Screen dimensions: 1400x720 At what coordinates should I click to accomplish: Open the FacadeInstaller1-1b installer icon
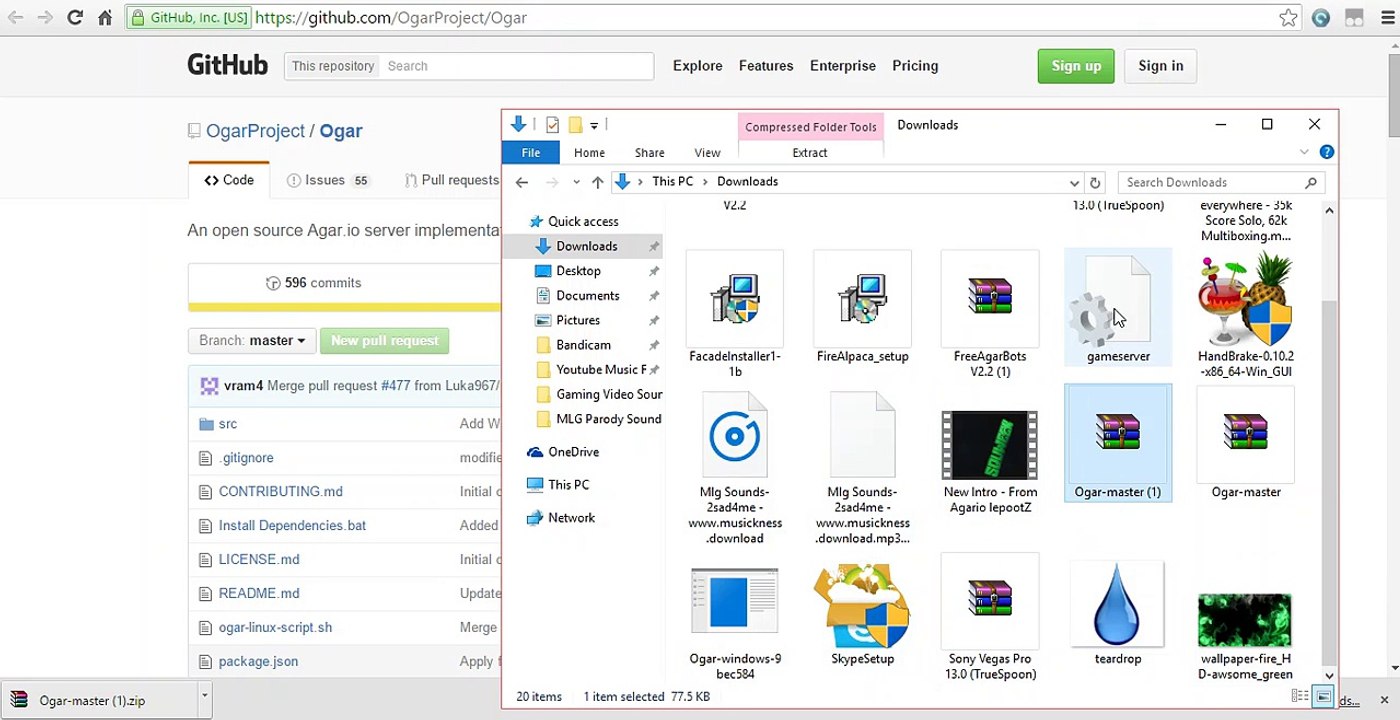point(735,298)
